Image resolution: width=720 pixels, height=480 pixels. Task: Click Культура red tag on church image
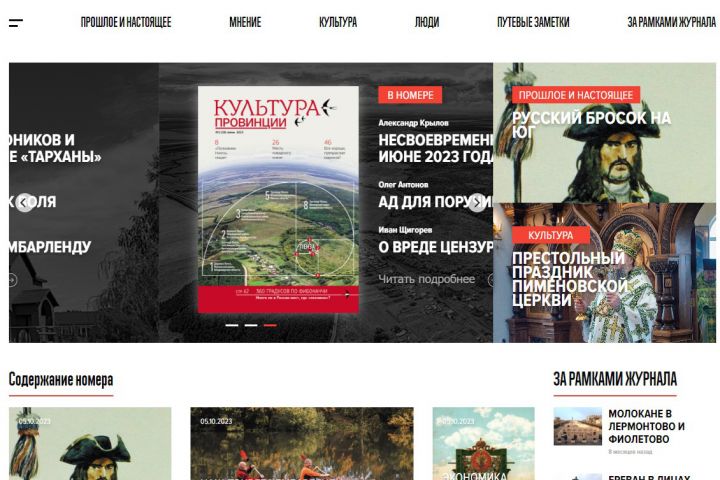551,235
